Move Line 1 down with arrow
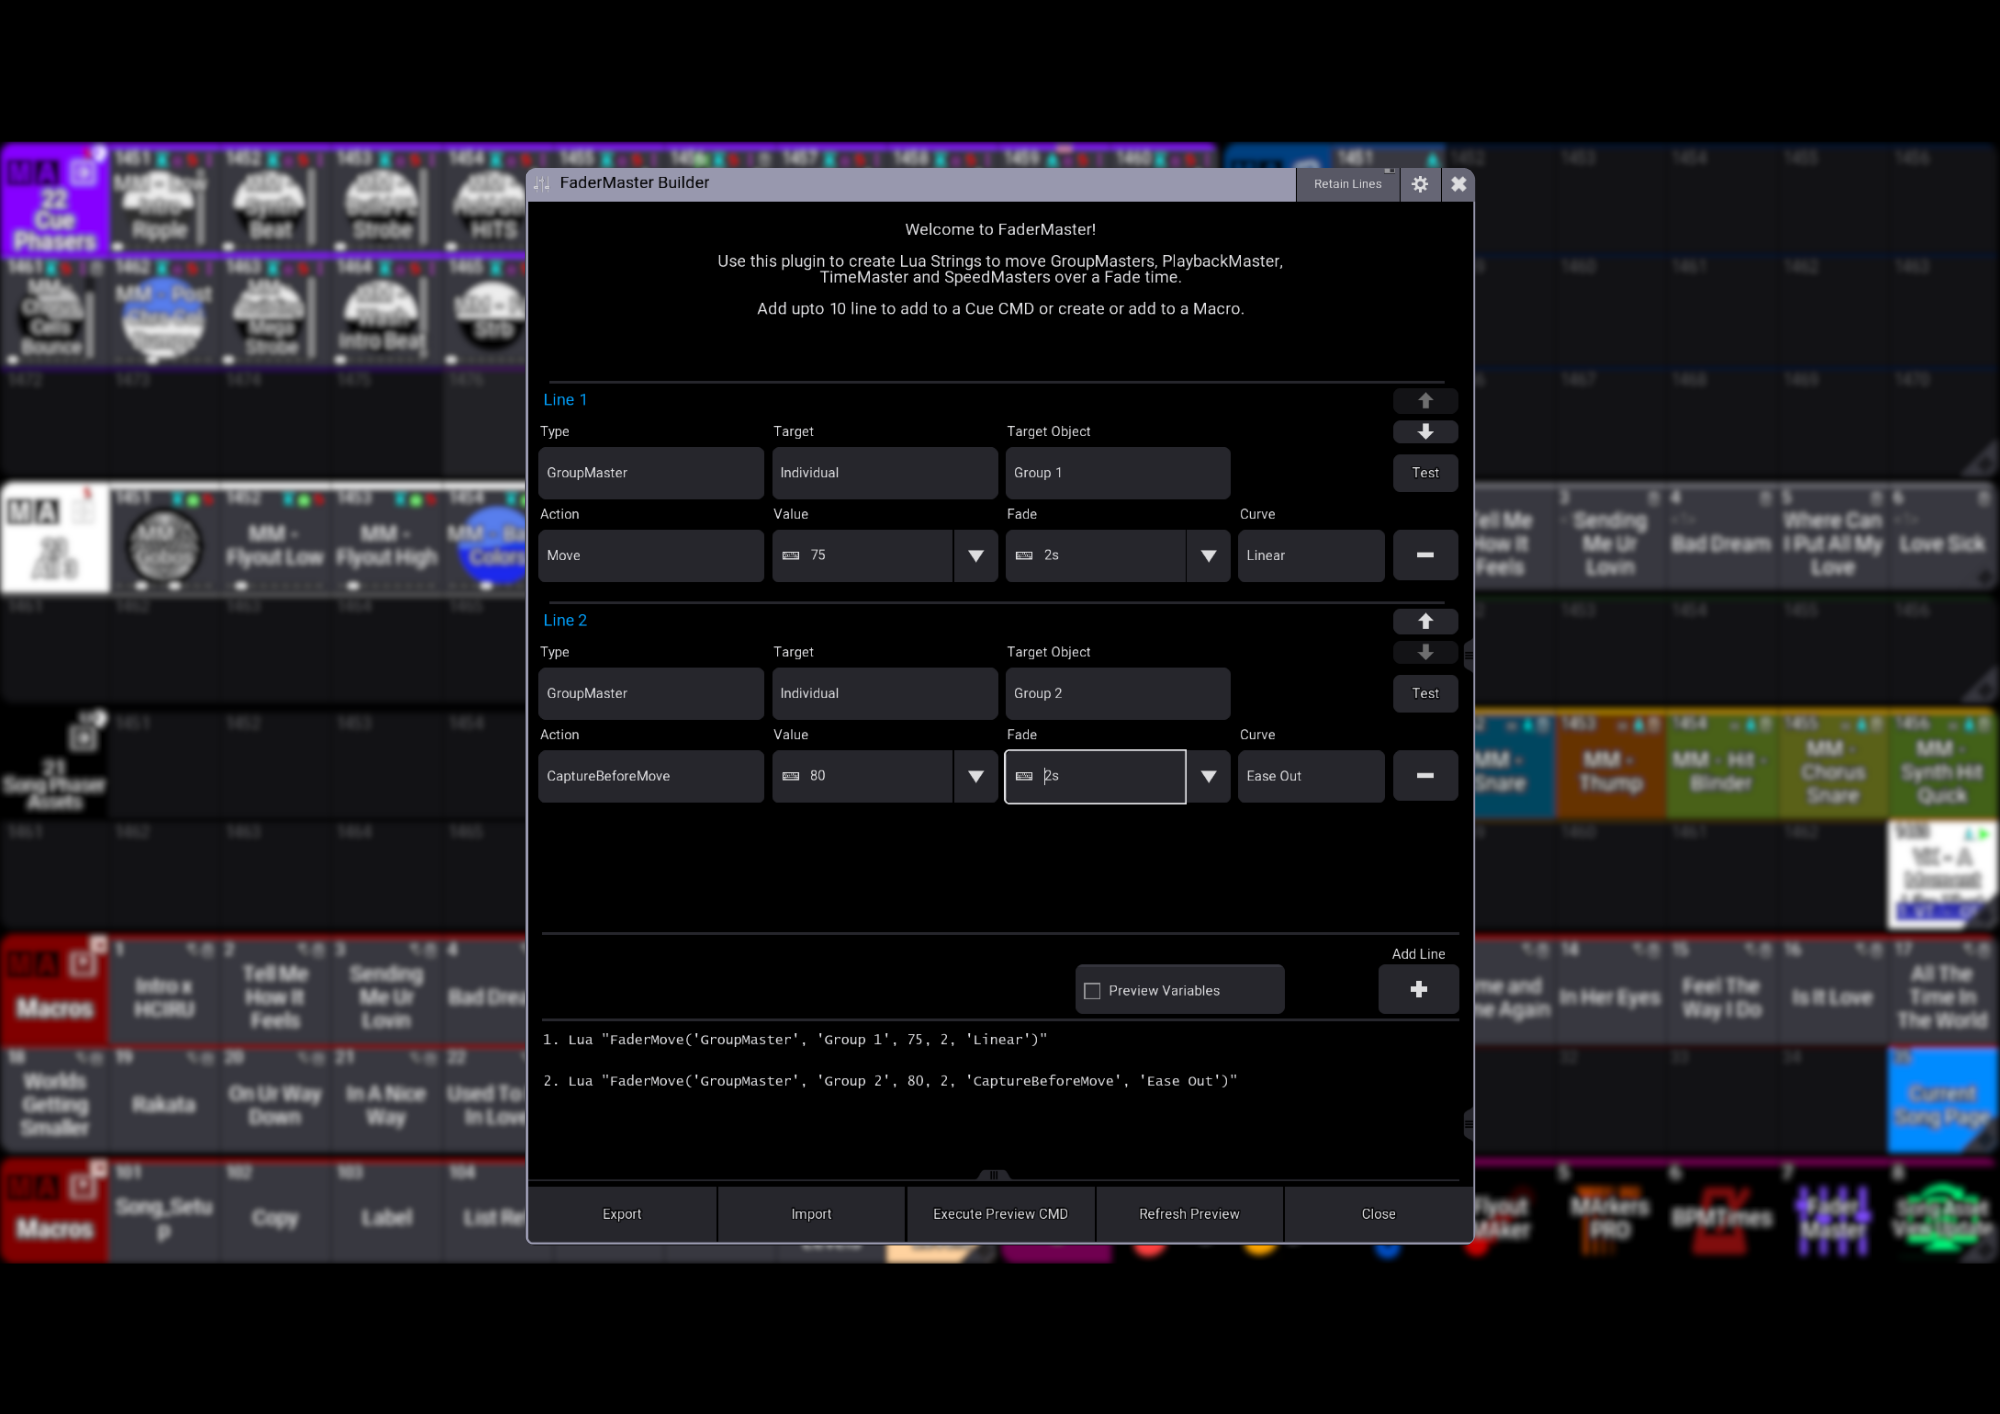Viewport: 2000px width, 1414px height. tap(1425, 431)
